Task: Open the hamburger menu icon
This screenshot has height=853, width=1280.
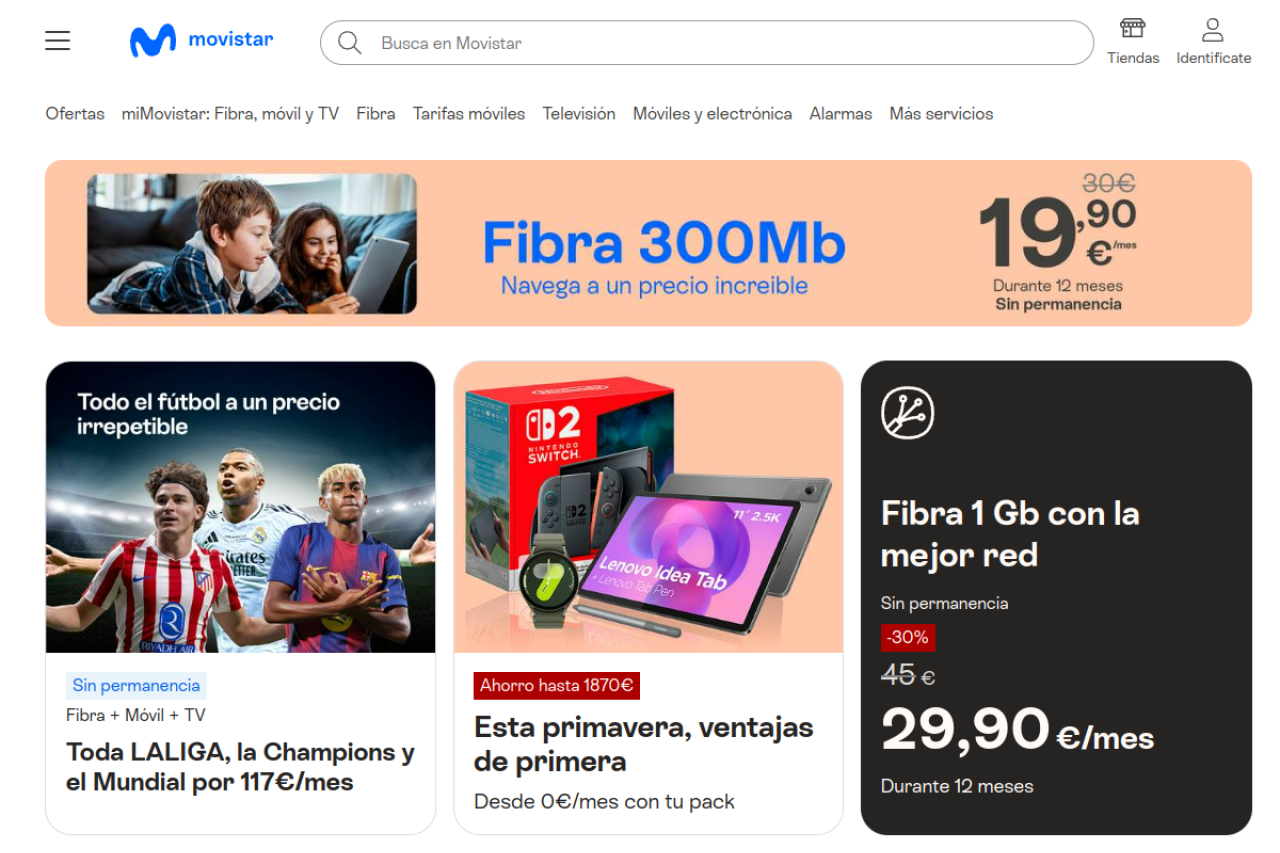Action: click(x=58, y=41)
